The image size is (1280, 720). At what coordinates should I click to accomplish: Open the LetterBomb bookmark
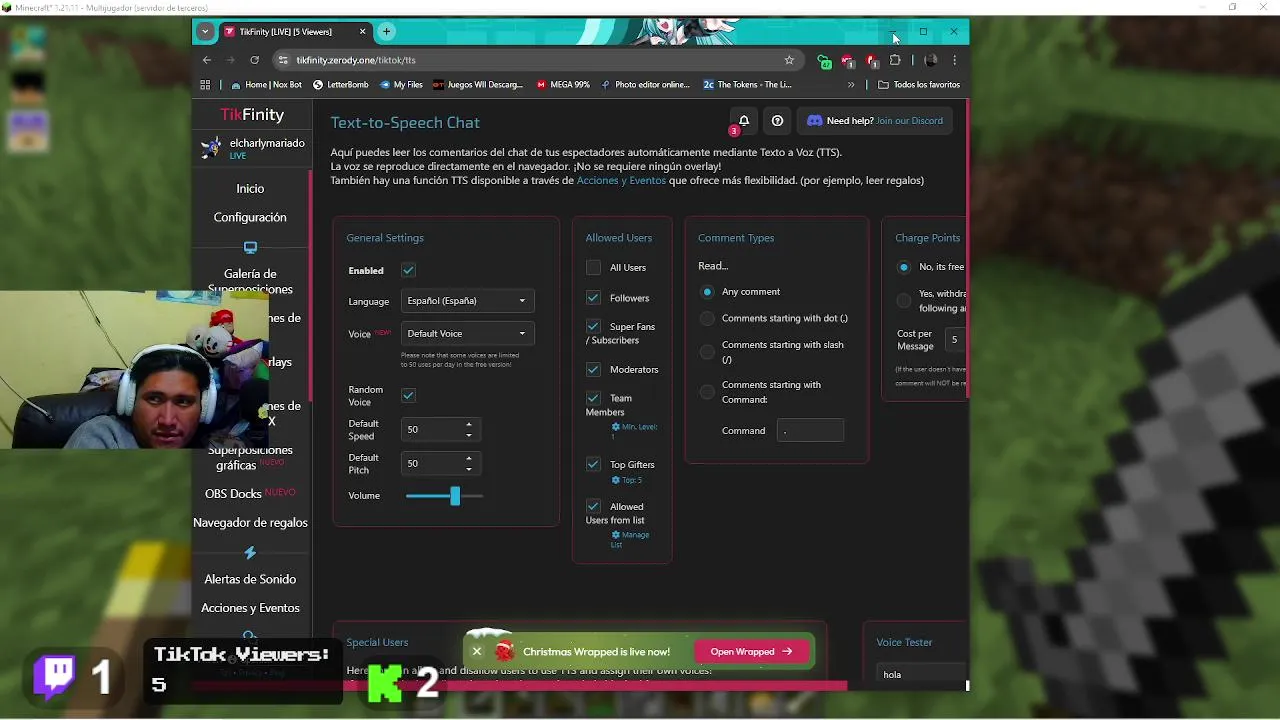[x=340, y=85]
